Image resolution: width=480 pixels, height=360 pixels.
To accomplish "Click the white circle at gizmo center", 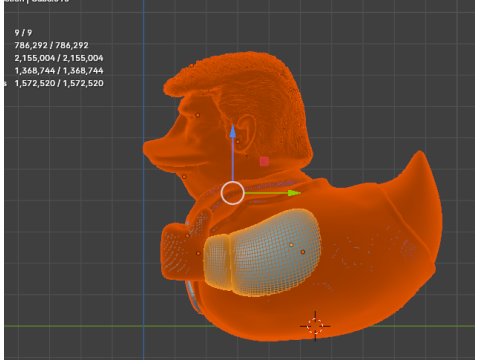I will point(232,193).
